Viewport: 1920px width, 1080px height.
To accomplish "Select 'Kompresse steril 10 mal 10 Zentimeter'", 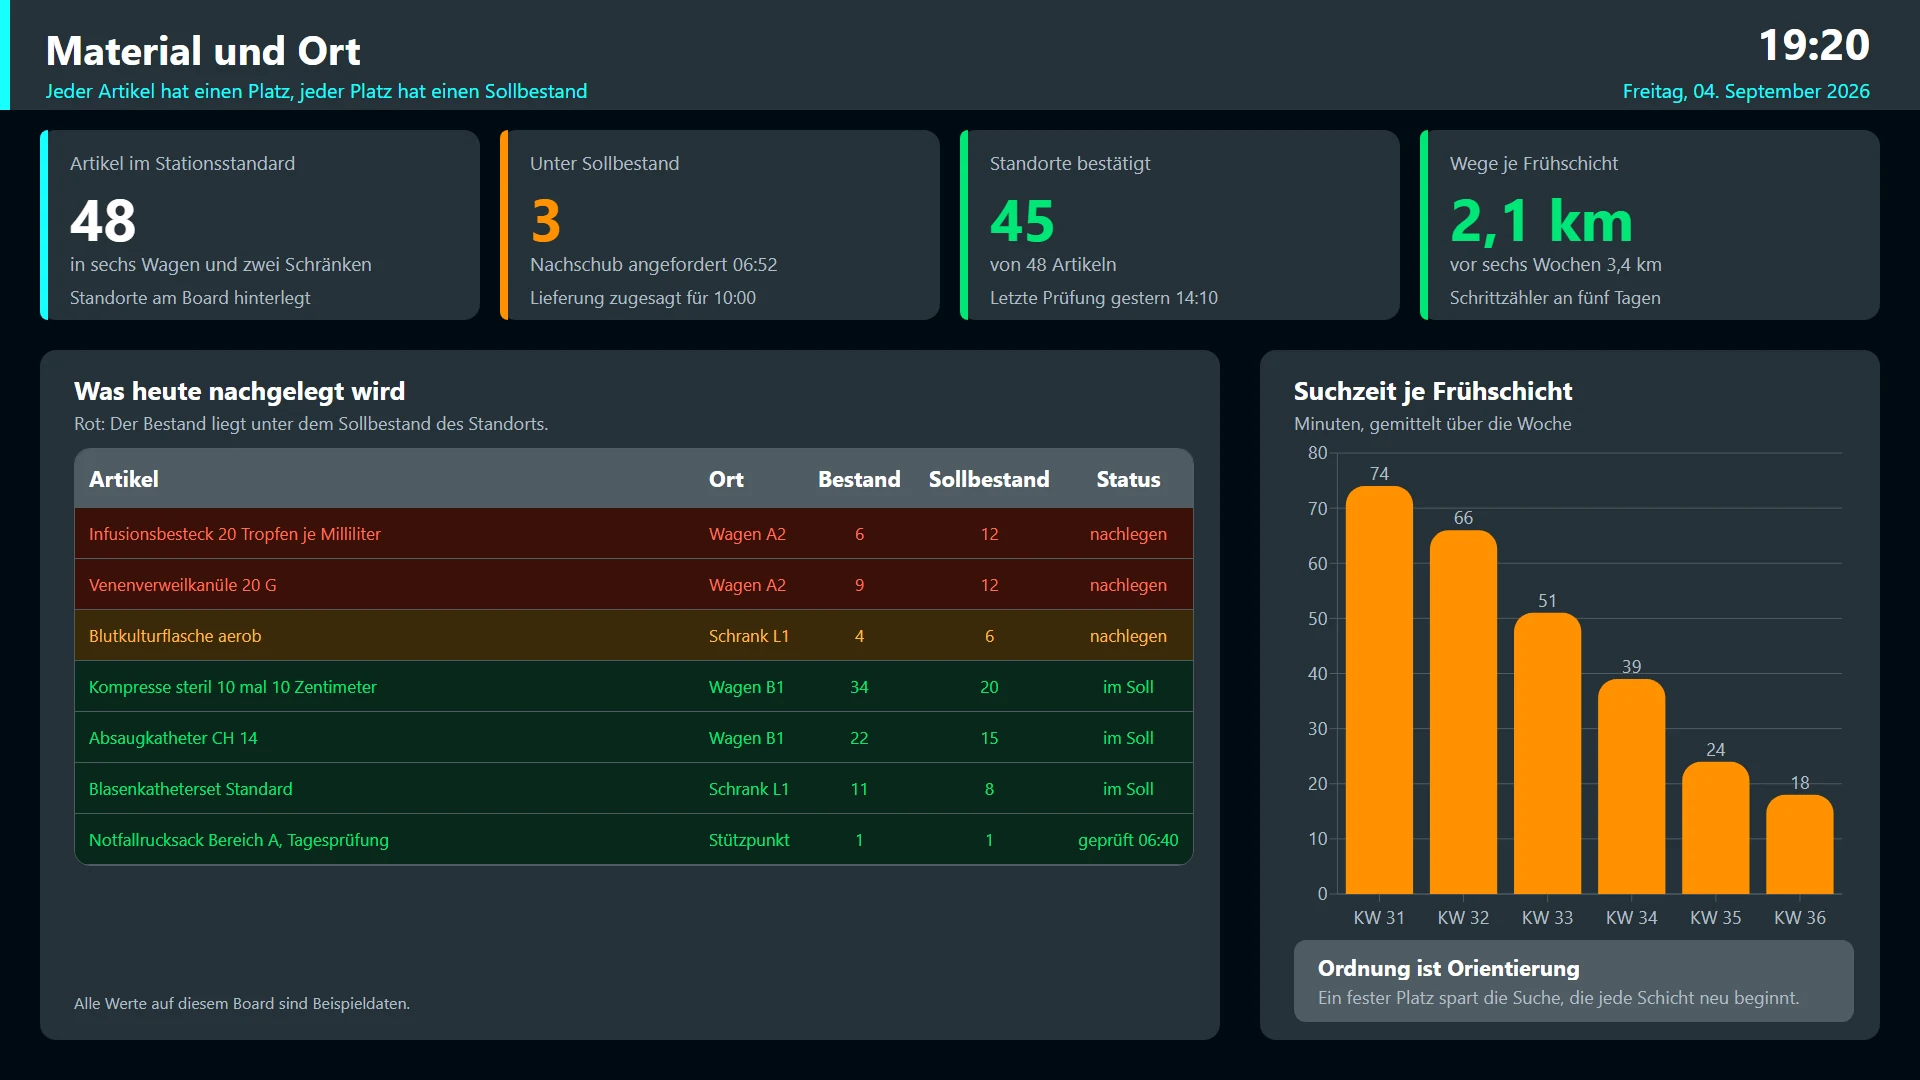I will [x=233, y=687].
